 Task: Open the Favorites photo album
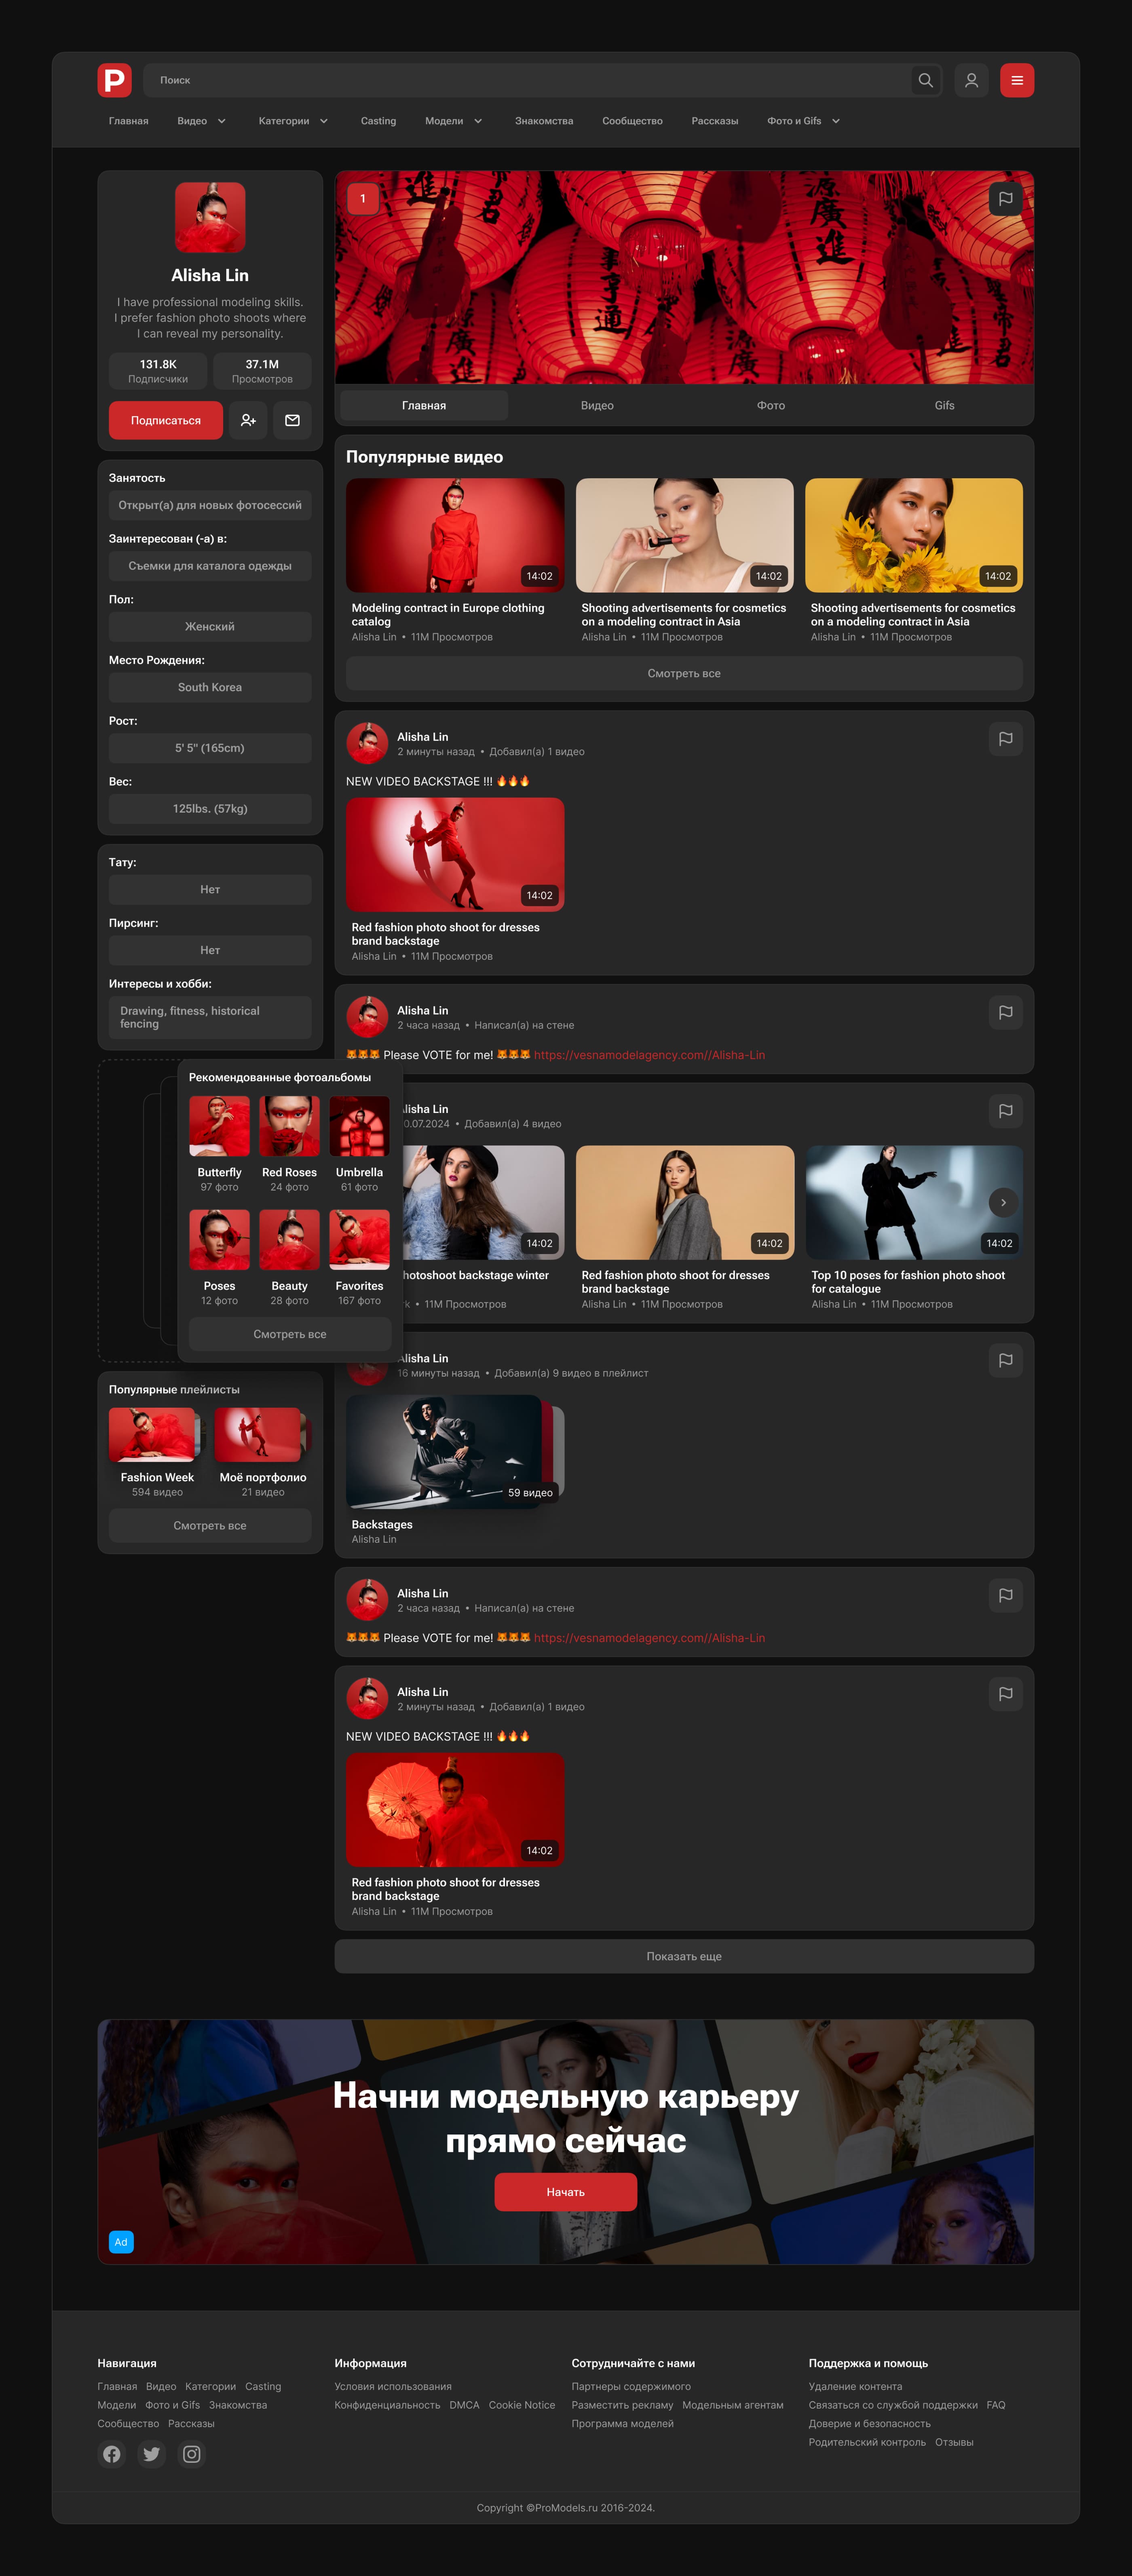[359, 1240]
